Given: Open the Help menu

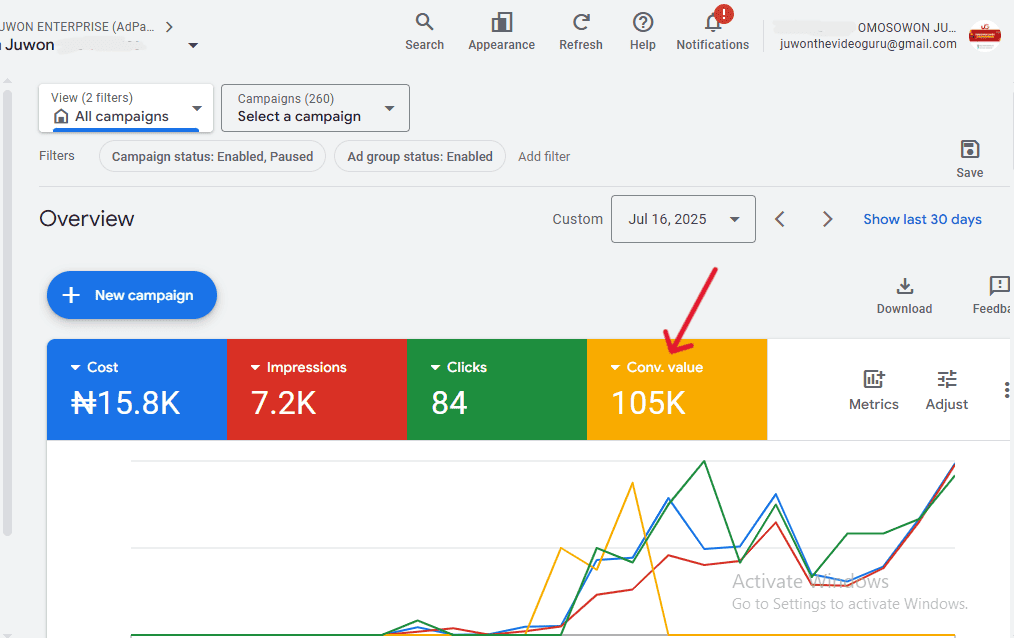Looking at the screenshot, I should tap(642, 31).
